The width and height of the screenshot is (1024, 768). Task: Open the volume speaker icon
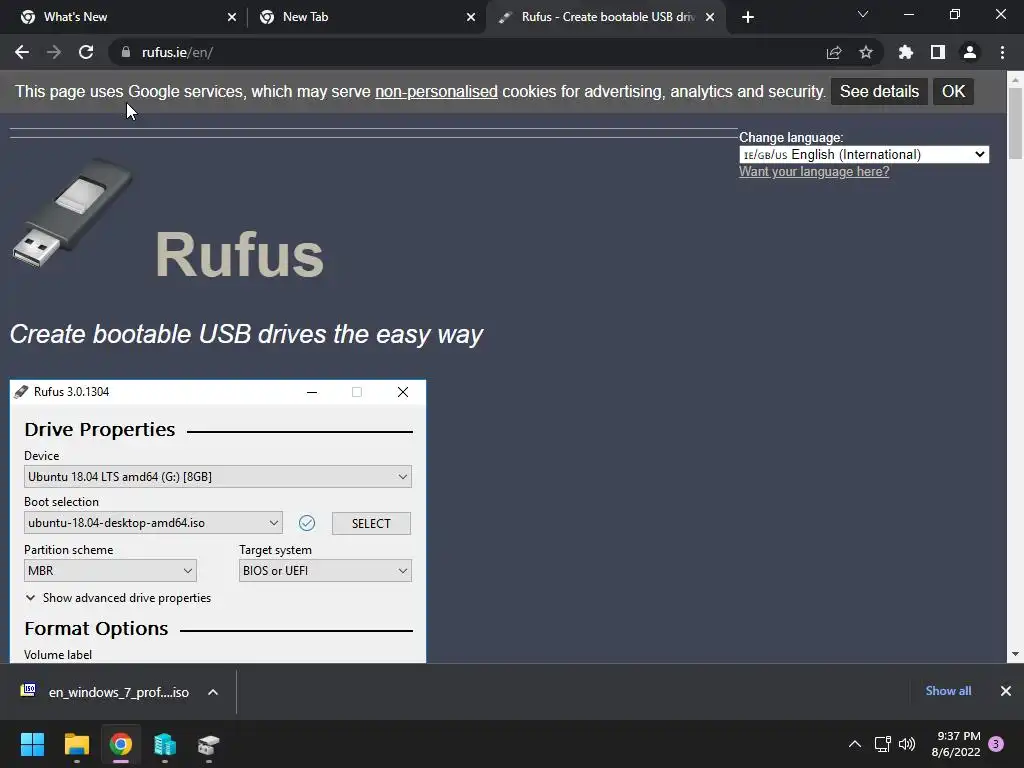(907, 744)
